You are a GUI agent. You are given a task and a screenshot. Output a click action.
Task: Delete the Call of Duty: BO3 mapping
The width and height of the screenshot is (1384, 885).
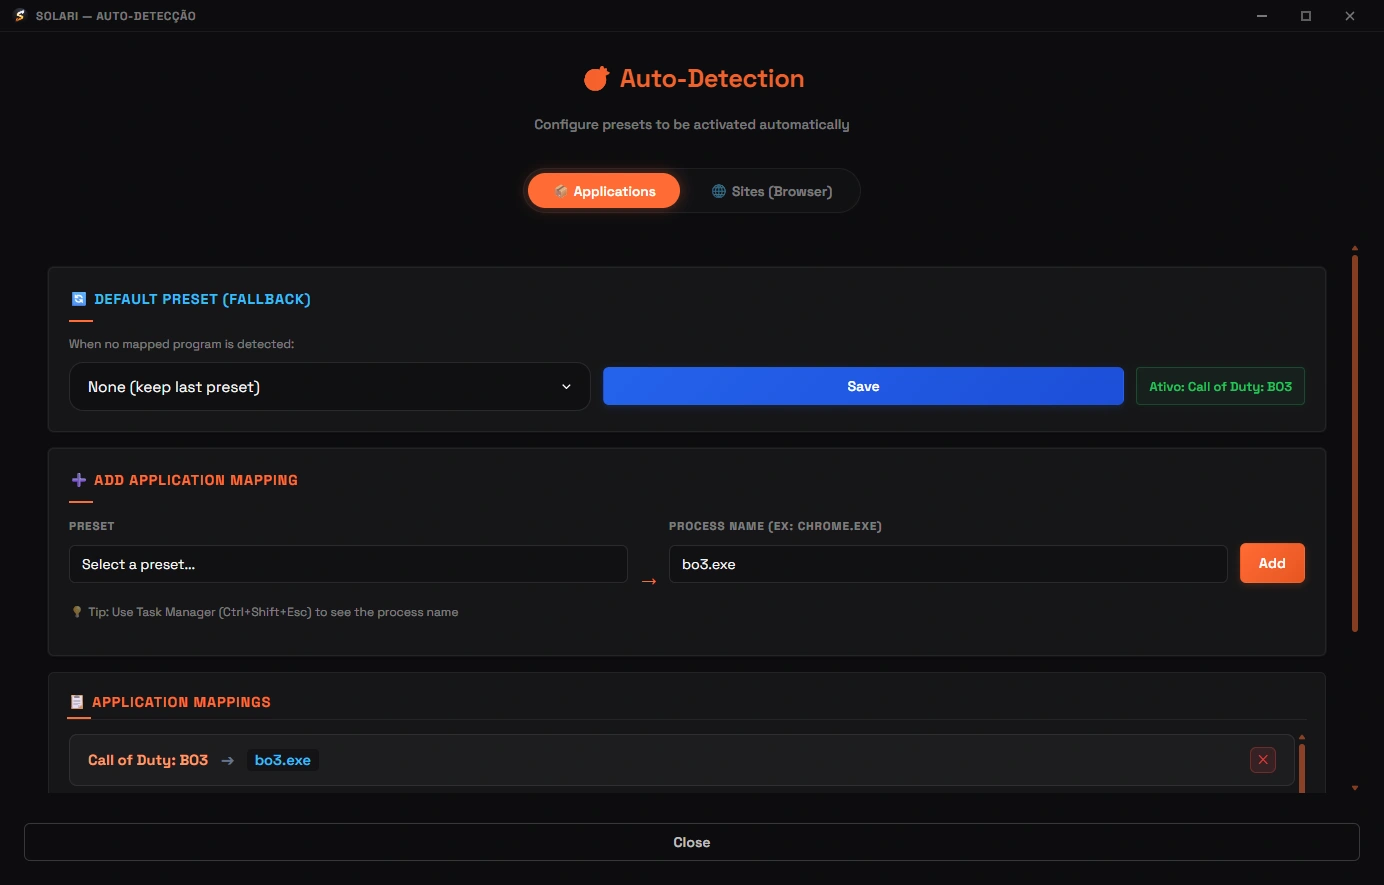click(1263, 760)
